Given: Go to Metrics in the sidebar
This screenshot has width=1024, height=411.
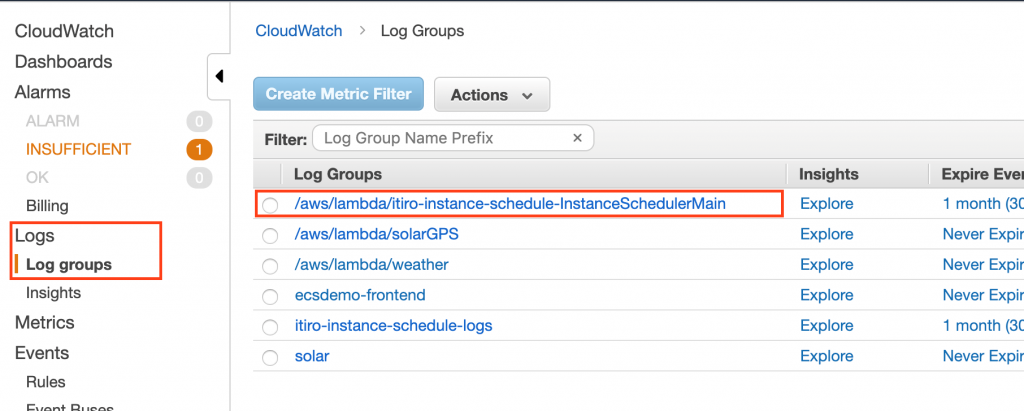Looking at the screenshot, I should pos(44,323).
